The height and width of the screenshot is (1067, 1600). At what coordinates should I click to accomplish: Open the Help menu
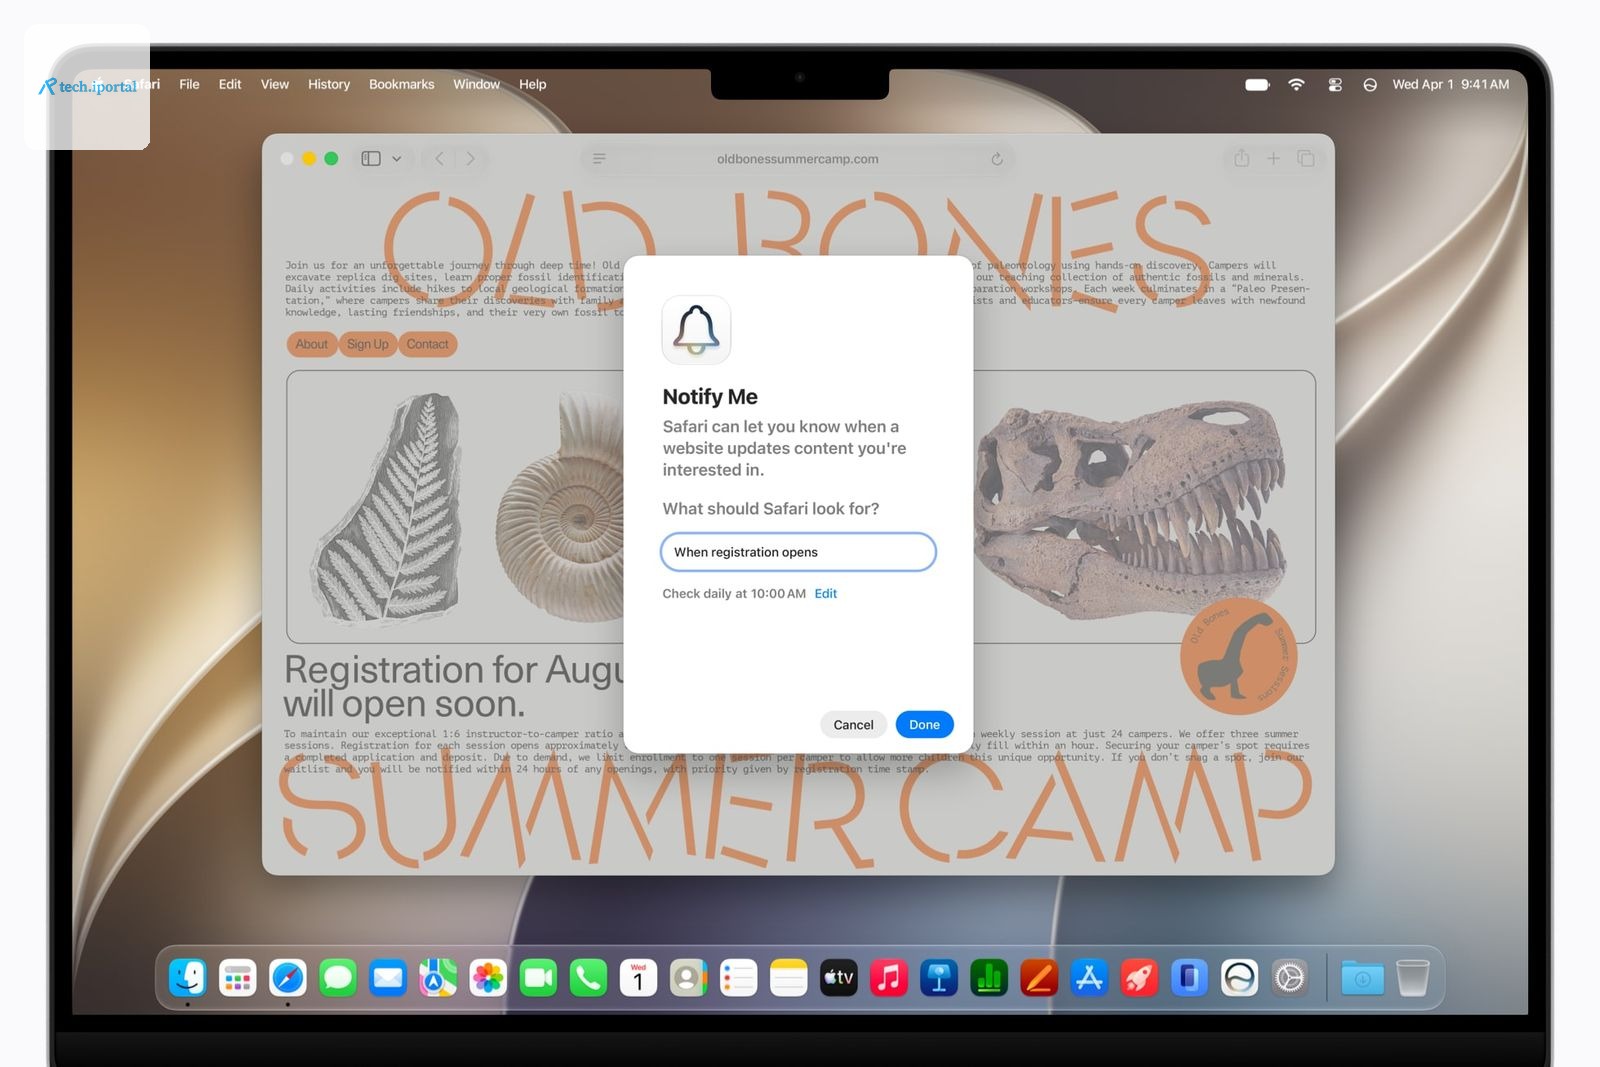[532, 84]
